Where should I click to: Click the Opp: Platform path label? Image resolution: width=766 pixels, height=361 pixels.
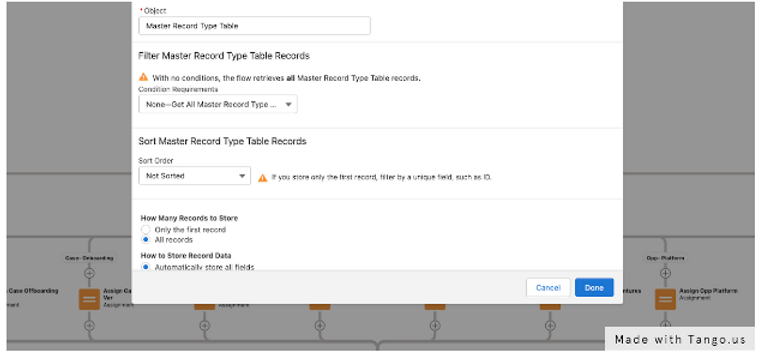click(x=665, y=257)
